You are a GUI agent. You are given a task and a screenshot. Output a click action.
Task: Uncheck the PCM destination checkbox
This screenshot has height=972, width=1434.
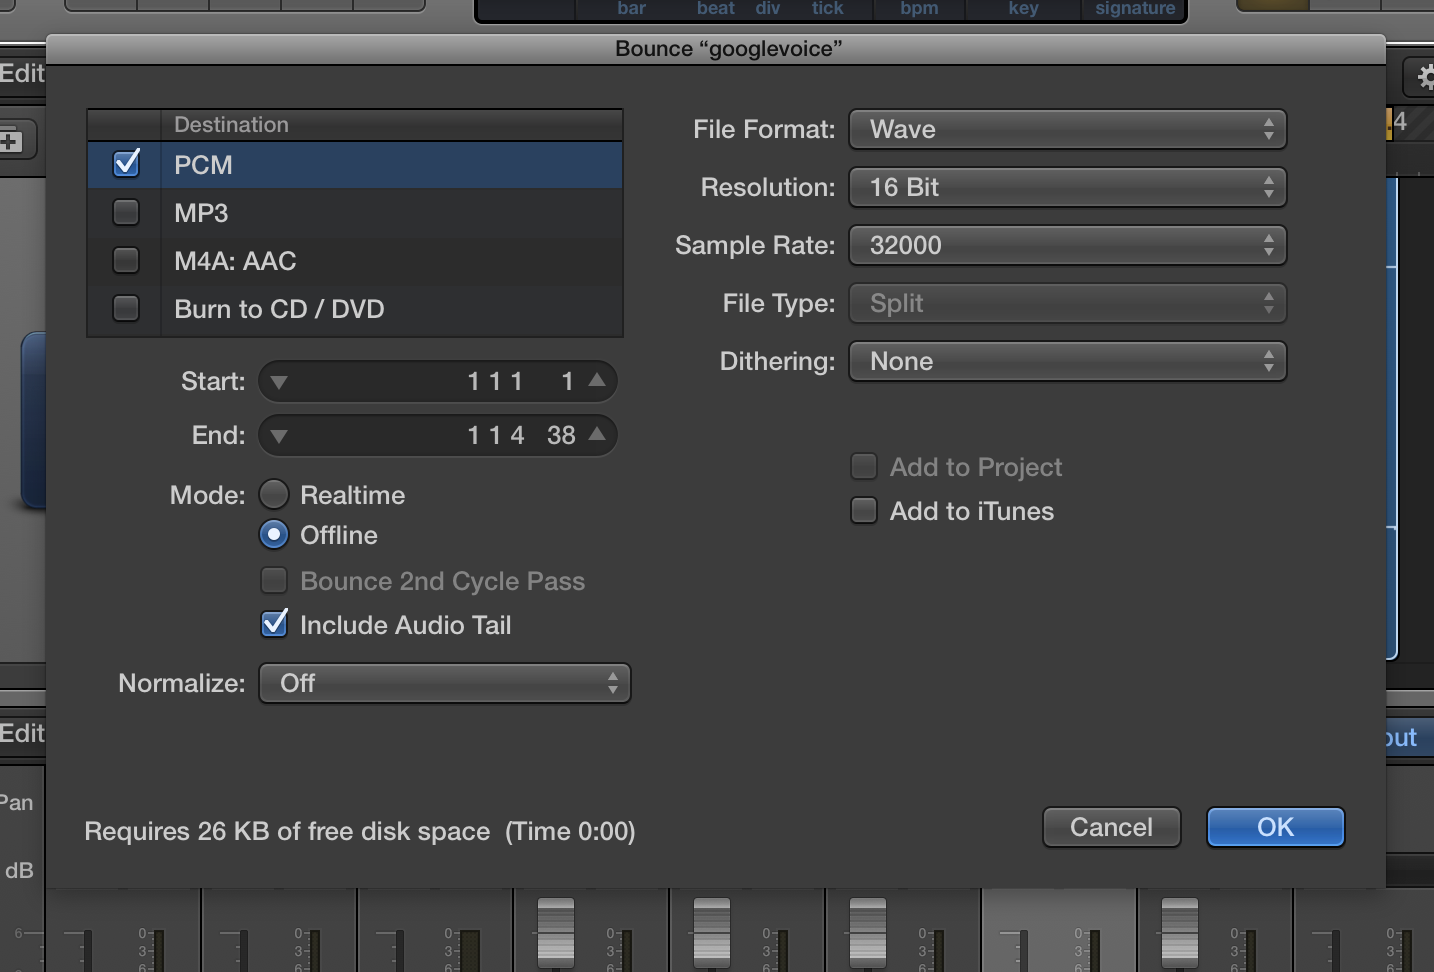126,164
